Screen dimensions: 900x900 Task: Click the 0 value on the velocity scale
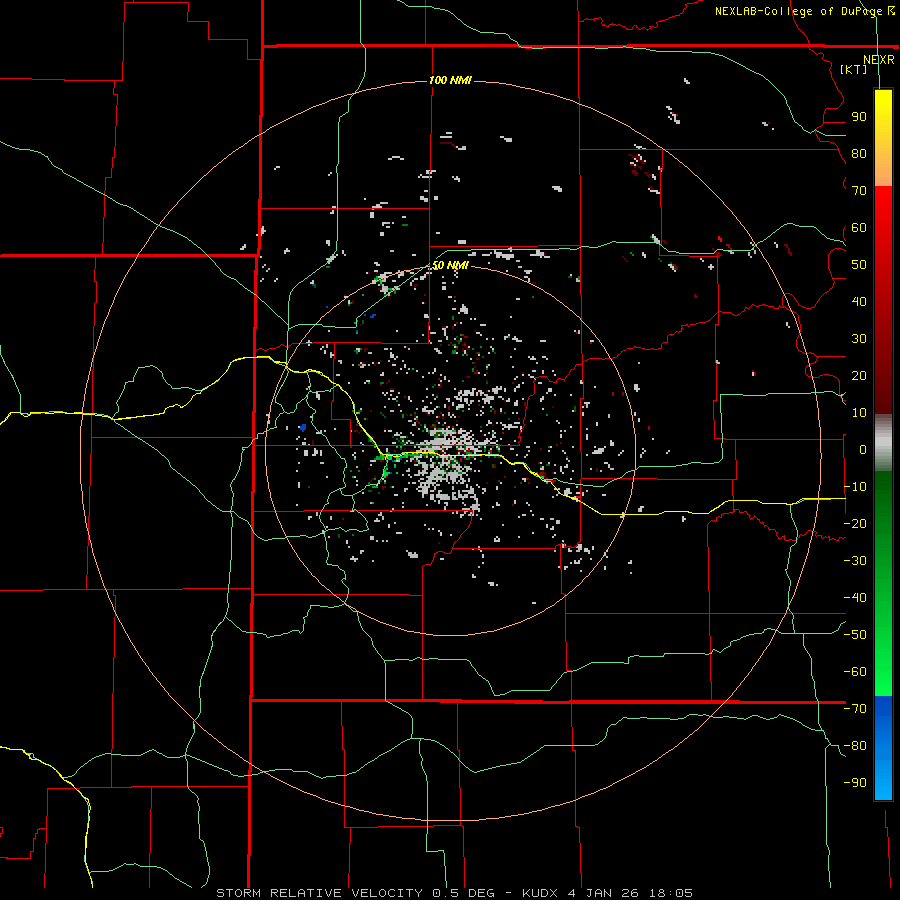(863, 450)
